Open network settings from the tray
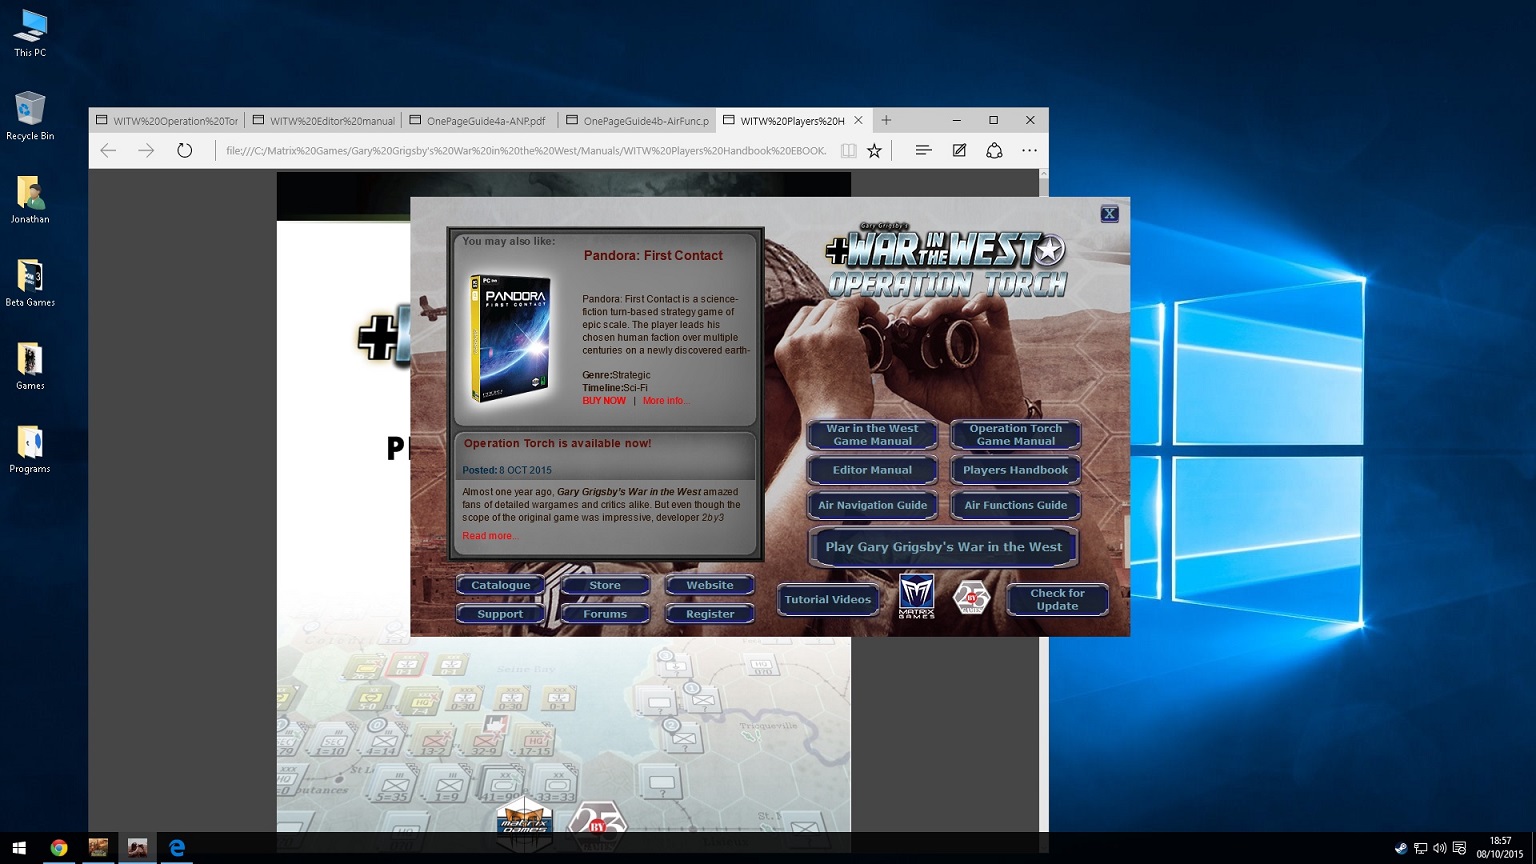Screen dimensions: 1536x864 point(1420,848)
